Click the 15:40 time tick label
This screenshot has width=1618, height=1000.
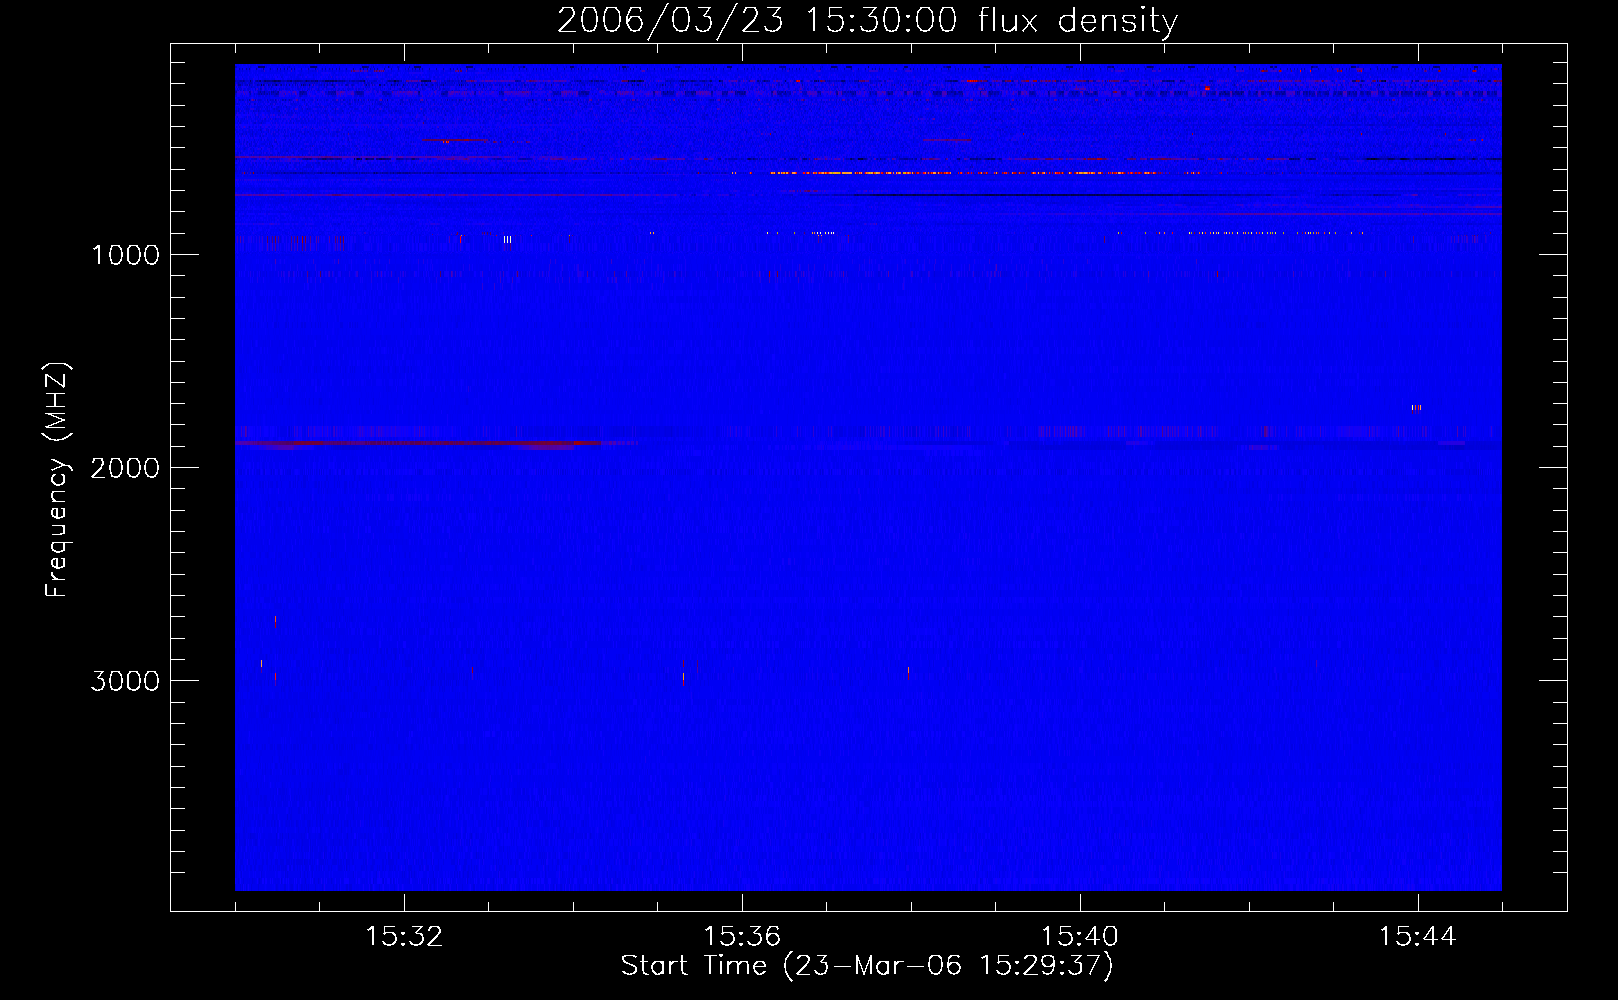pyautogui.click(x=1080, y=937)
